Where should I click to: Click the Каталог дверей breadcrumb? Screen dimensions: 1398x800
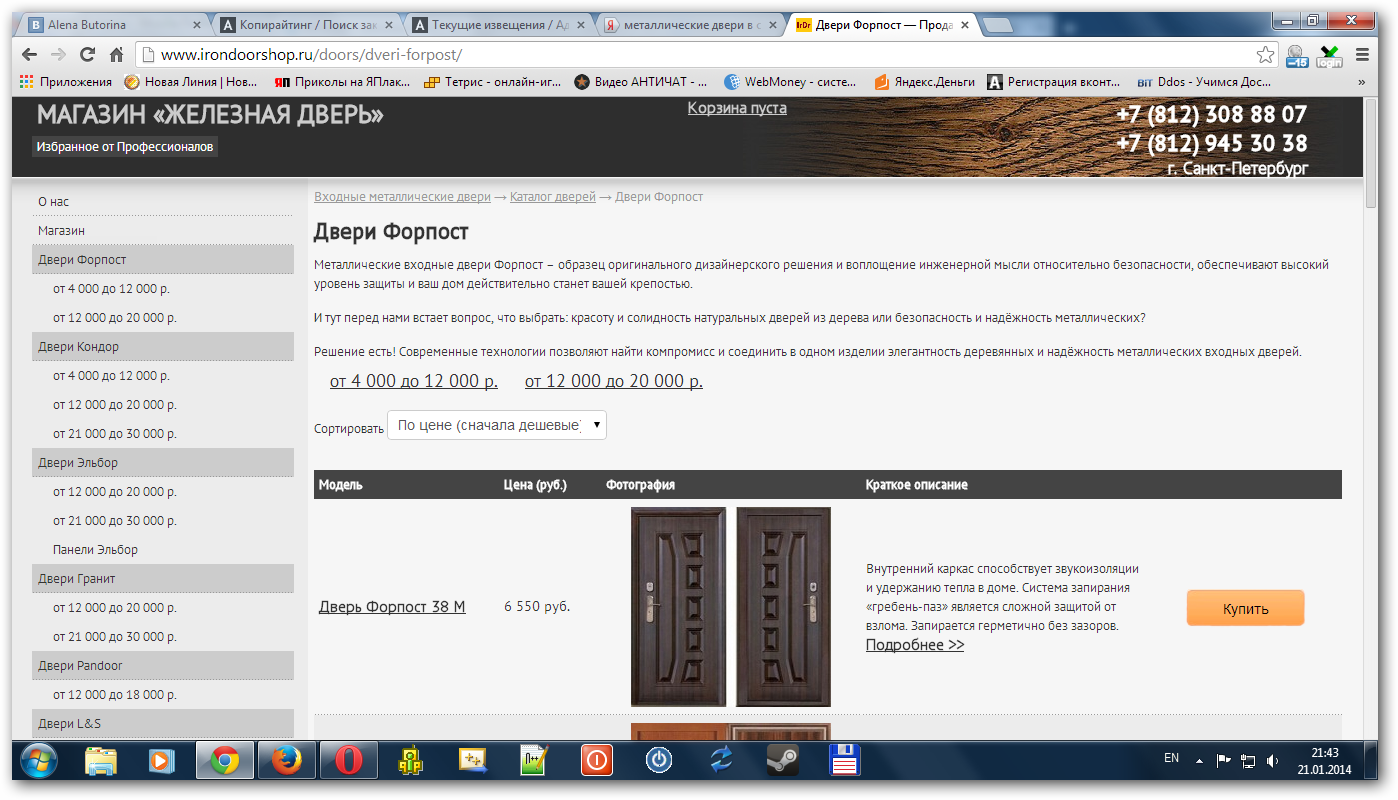tap(553, 197)
